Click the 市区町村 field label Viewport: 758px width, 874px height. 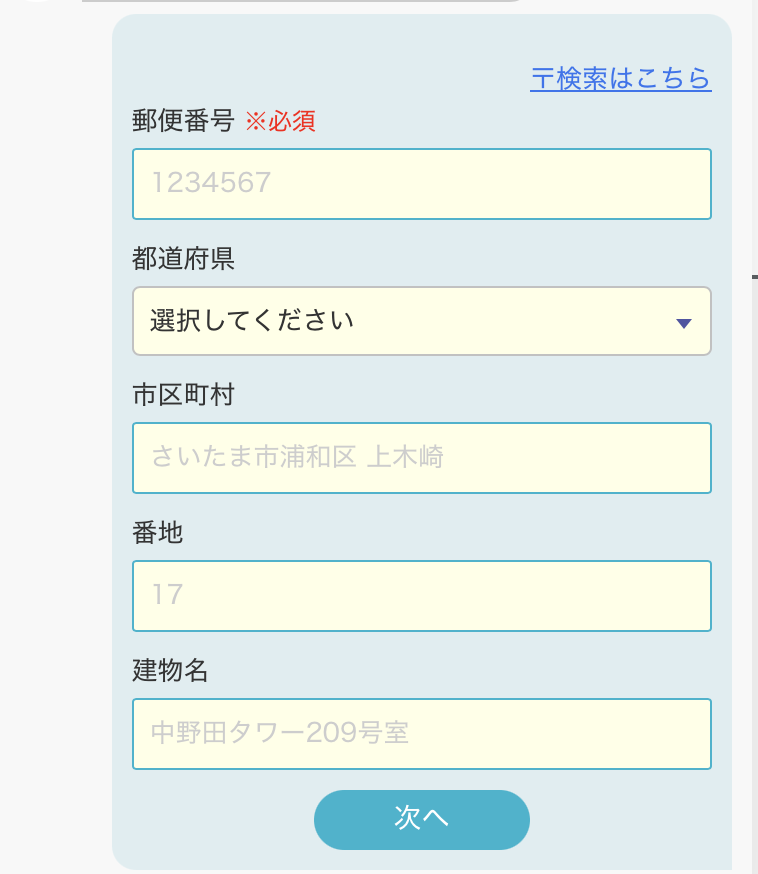tap(183, 395)
